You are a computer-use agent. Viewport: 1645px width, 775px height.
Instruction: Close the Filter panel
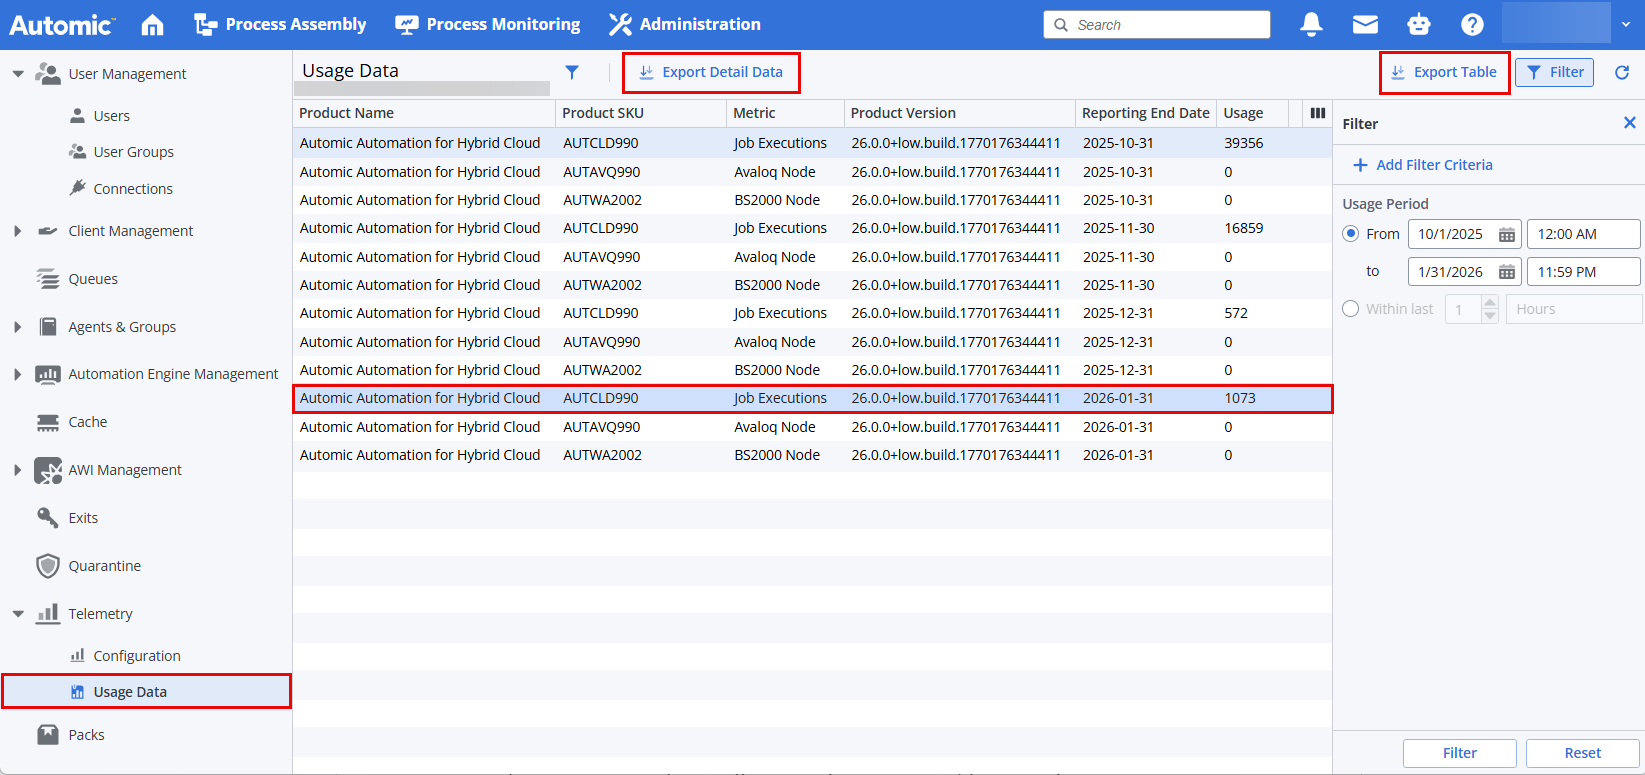coord(1629,123)
